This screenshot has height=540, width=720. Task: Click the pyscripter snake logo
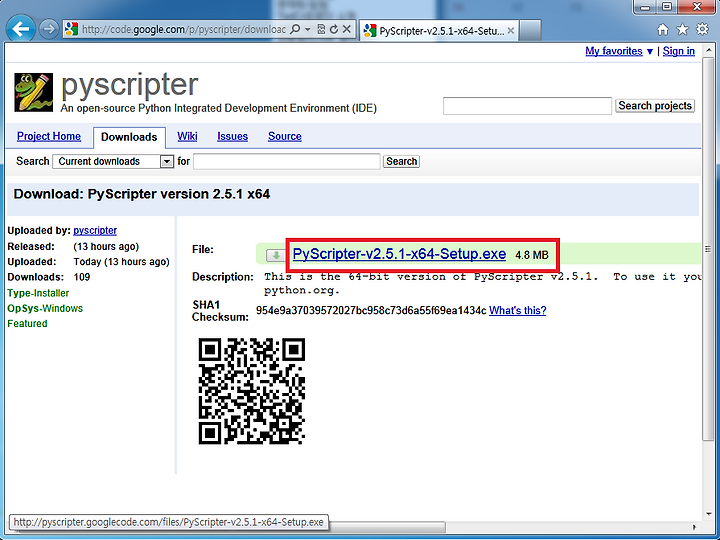(34, 92)
